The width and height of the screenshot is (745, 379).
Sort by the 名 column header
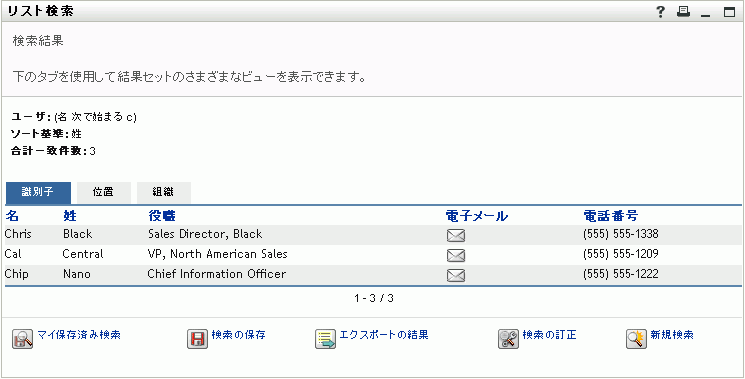12,216
